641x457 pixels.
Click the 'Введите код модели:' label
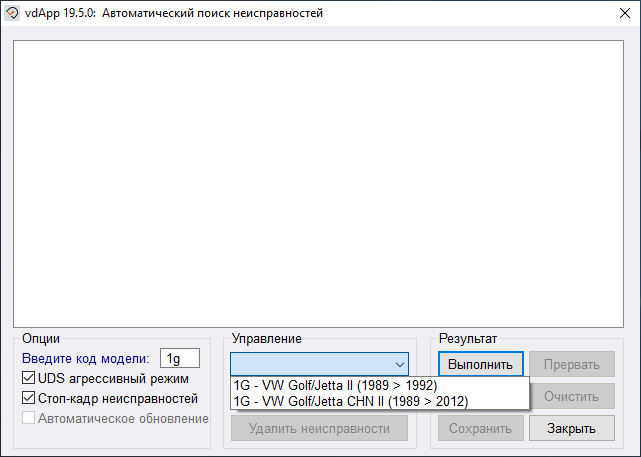tap(85, 358)
